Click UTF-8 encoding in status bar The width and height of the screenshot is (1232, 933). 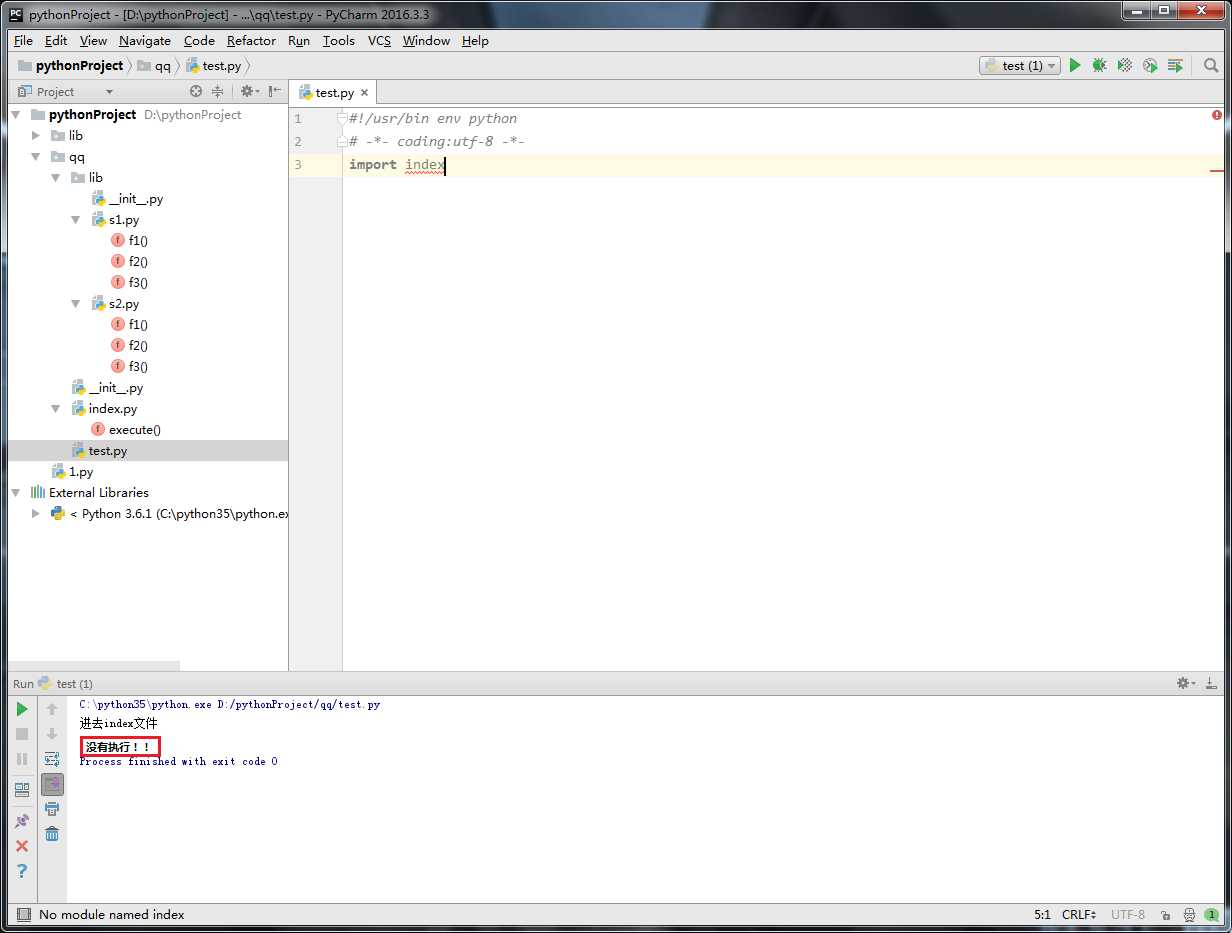(1128, 914)
